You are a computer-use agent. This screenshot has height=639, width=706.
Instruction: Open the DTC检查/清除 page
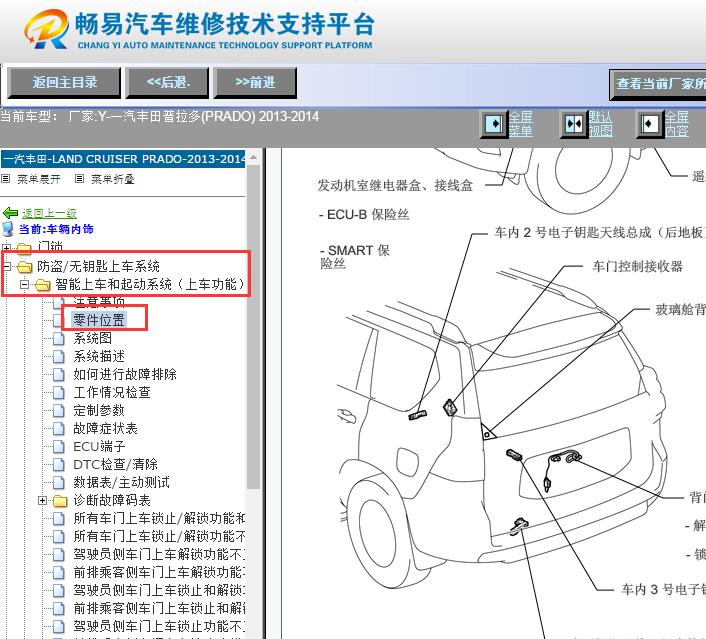pyautogui.click(x=115, y=464)
